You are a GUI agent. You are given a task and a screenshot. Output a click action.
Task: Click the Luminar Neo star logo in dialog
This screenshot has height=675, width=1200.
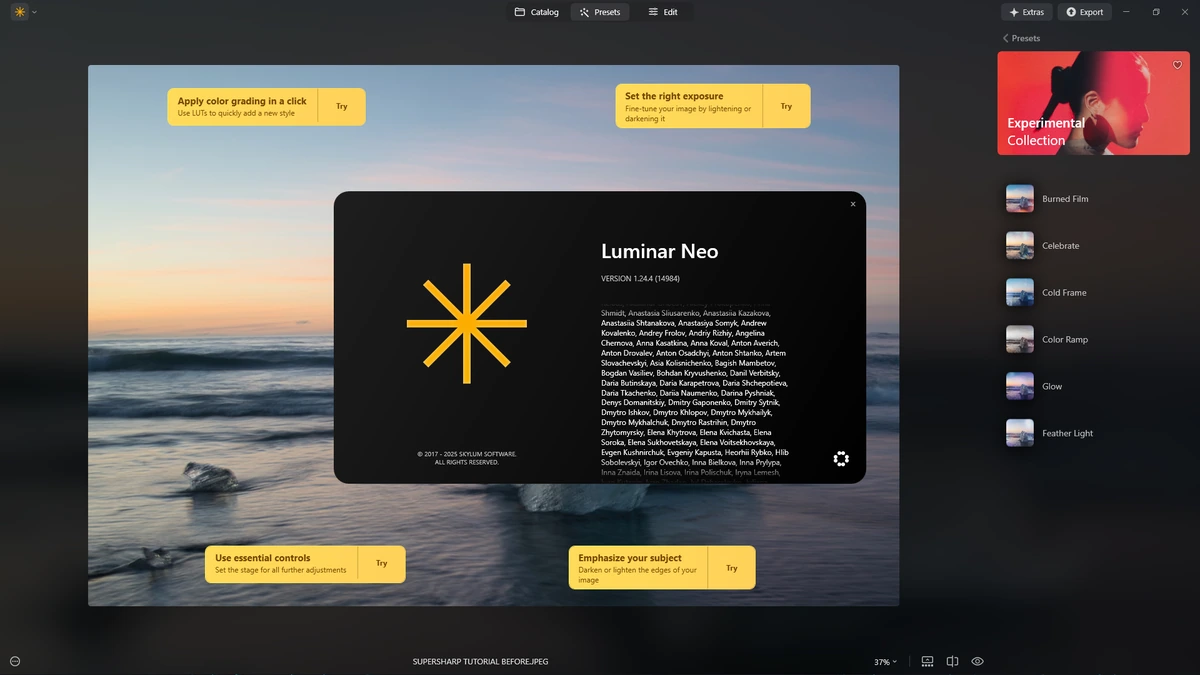(467, 323)
